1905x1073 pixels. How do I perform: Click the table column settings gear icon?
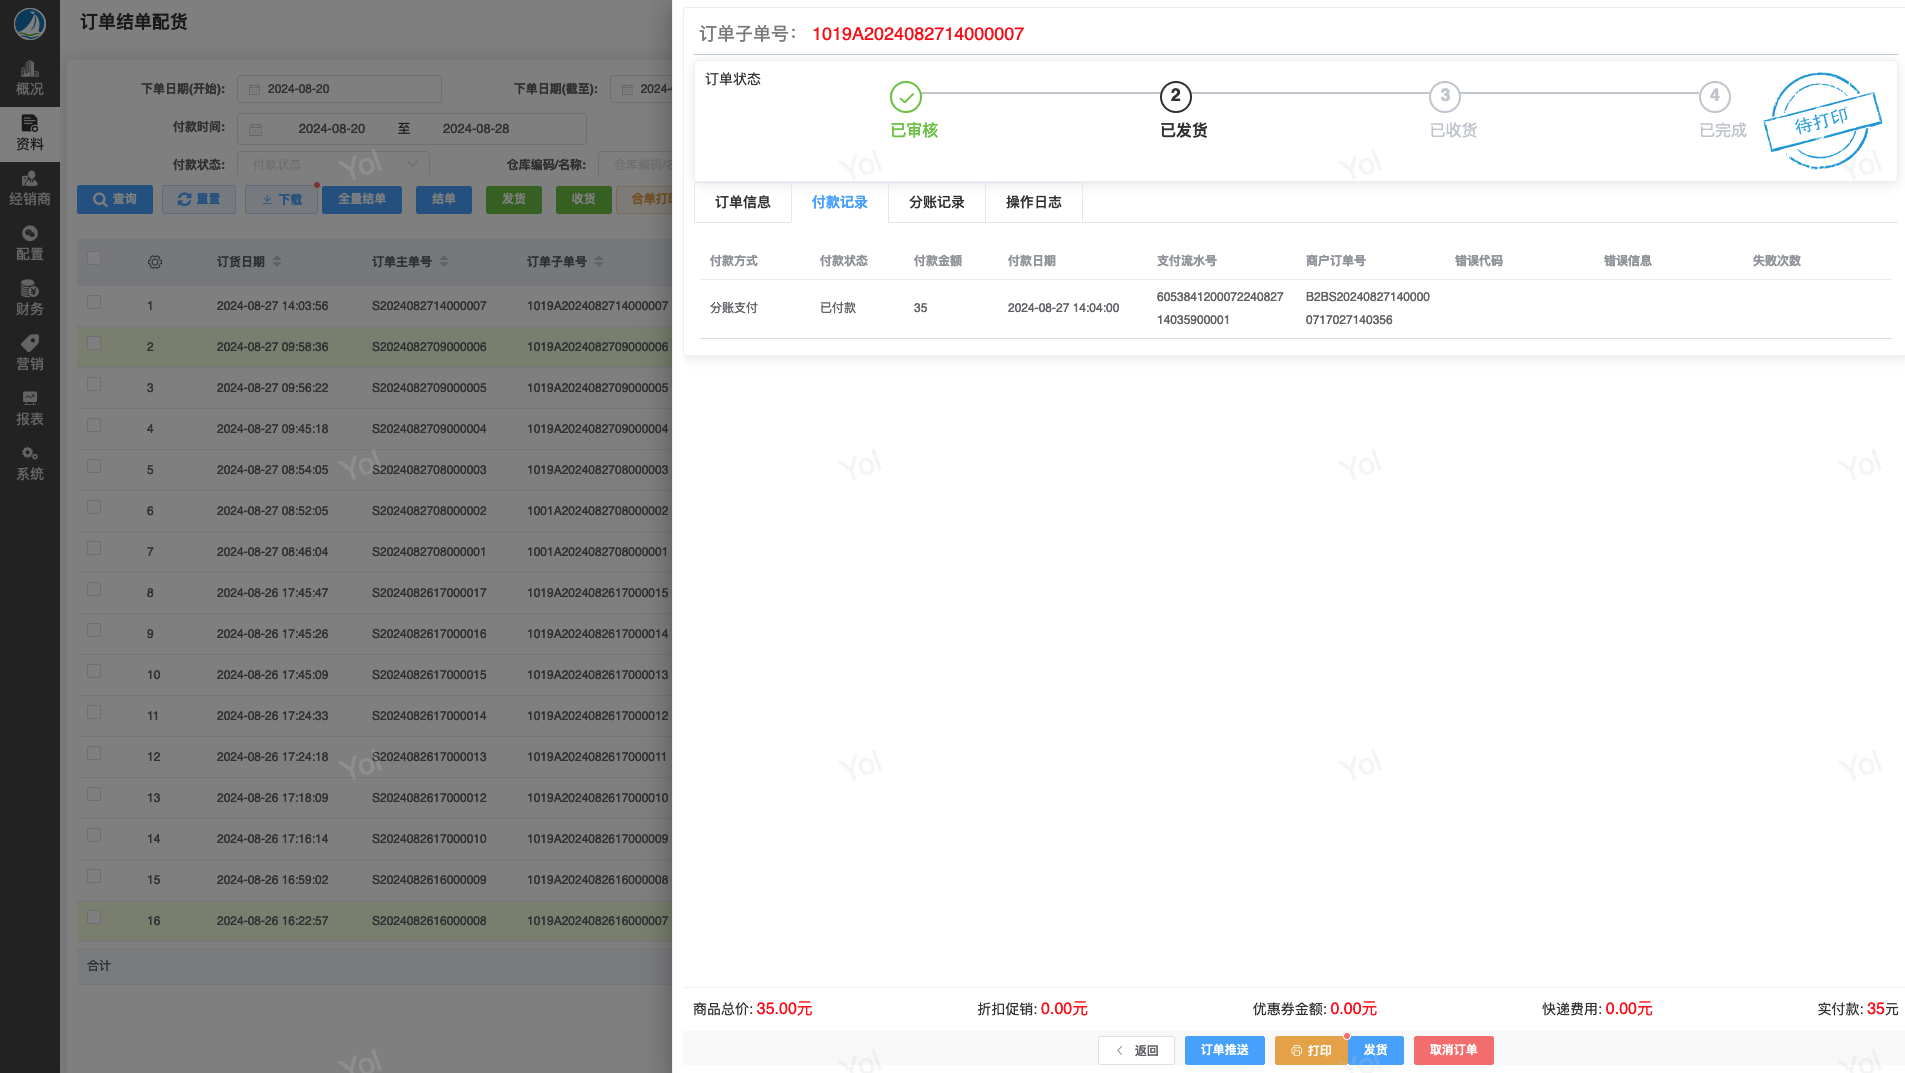click(x=154, y=262)
